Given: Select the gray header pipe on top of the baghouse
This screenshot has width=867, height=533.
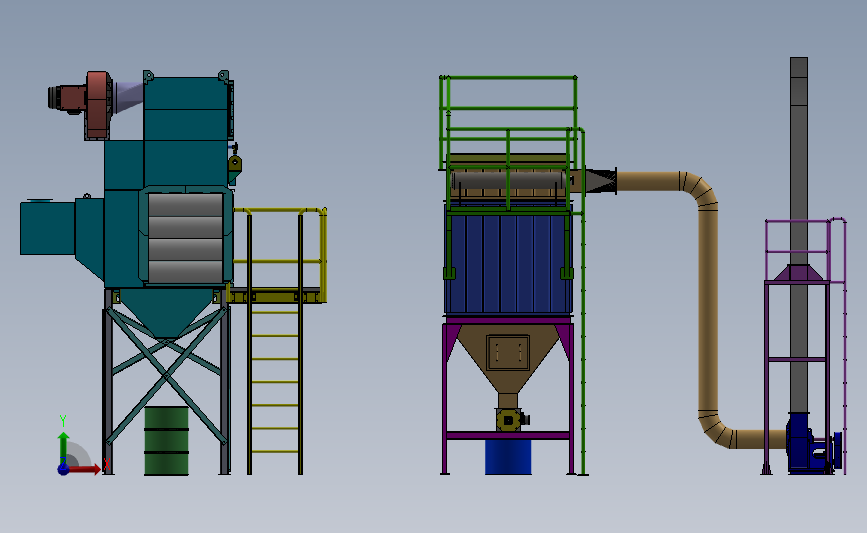Looking at the screenshot, I should click(x=510, y=181).
